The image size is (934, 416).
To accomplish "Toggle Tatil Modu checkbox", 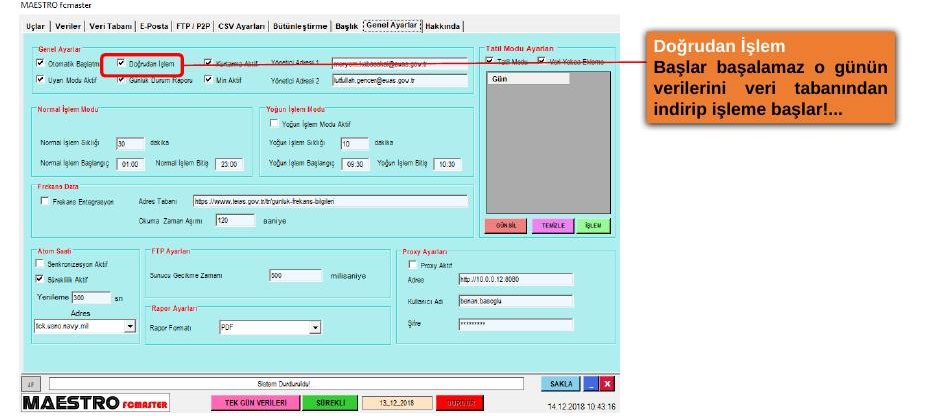I will [x=490, y=61].
